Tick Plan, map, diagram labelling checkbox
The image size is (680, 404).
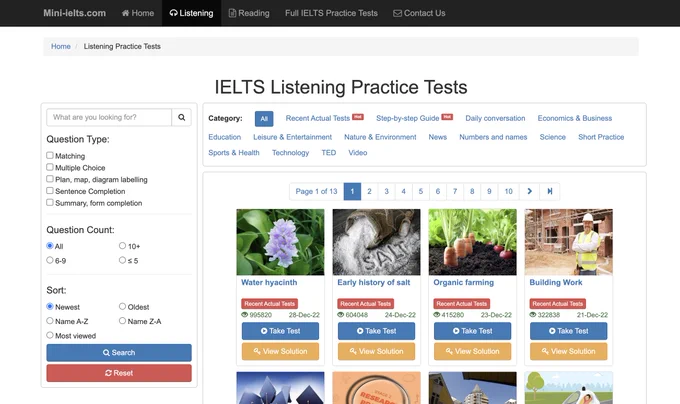click(50, 179)
